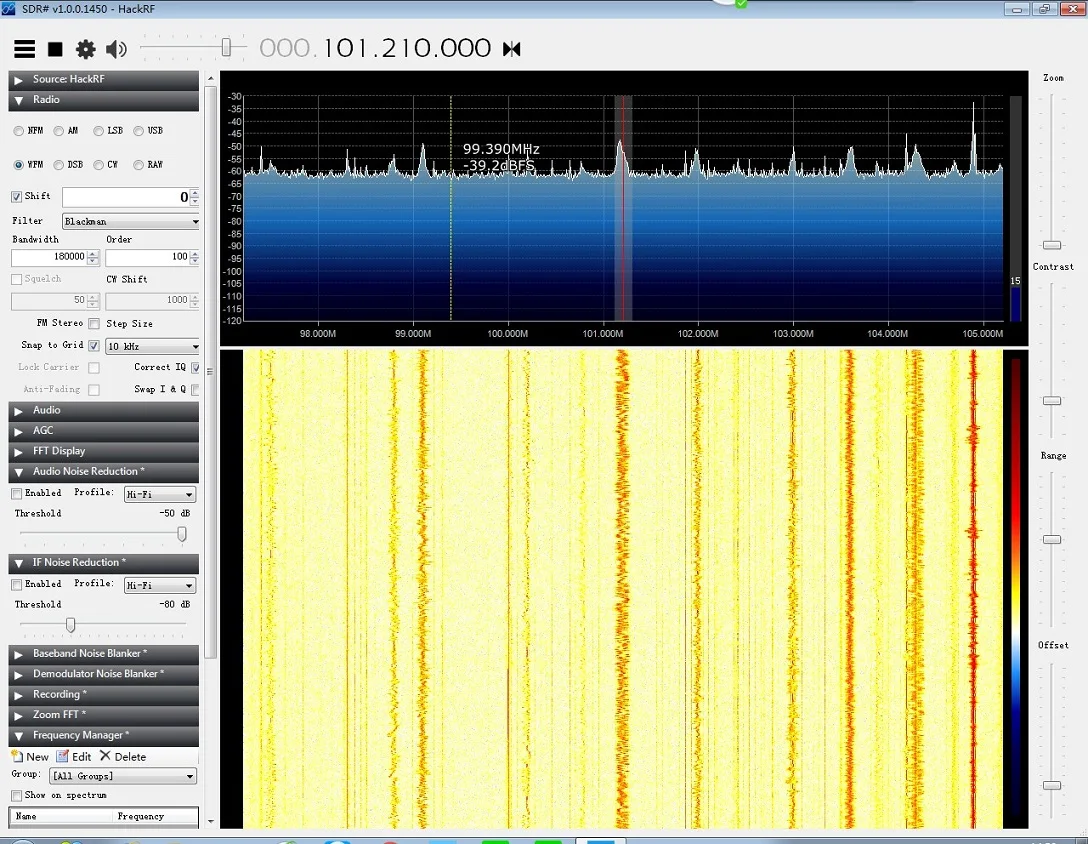Click the Frequency column header
This screenshot has height=844, width=1088.
155,816
